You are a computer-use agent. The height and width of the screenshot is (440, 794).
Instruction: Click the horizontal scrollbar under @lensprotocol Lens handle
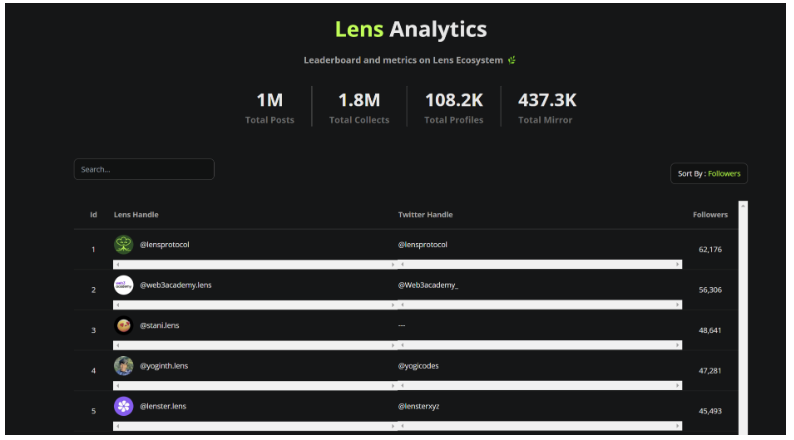255,264
